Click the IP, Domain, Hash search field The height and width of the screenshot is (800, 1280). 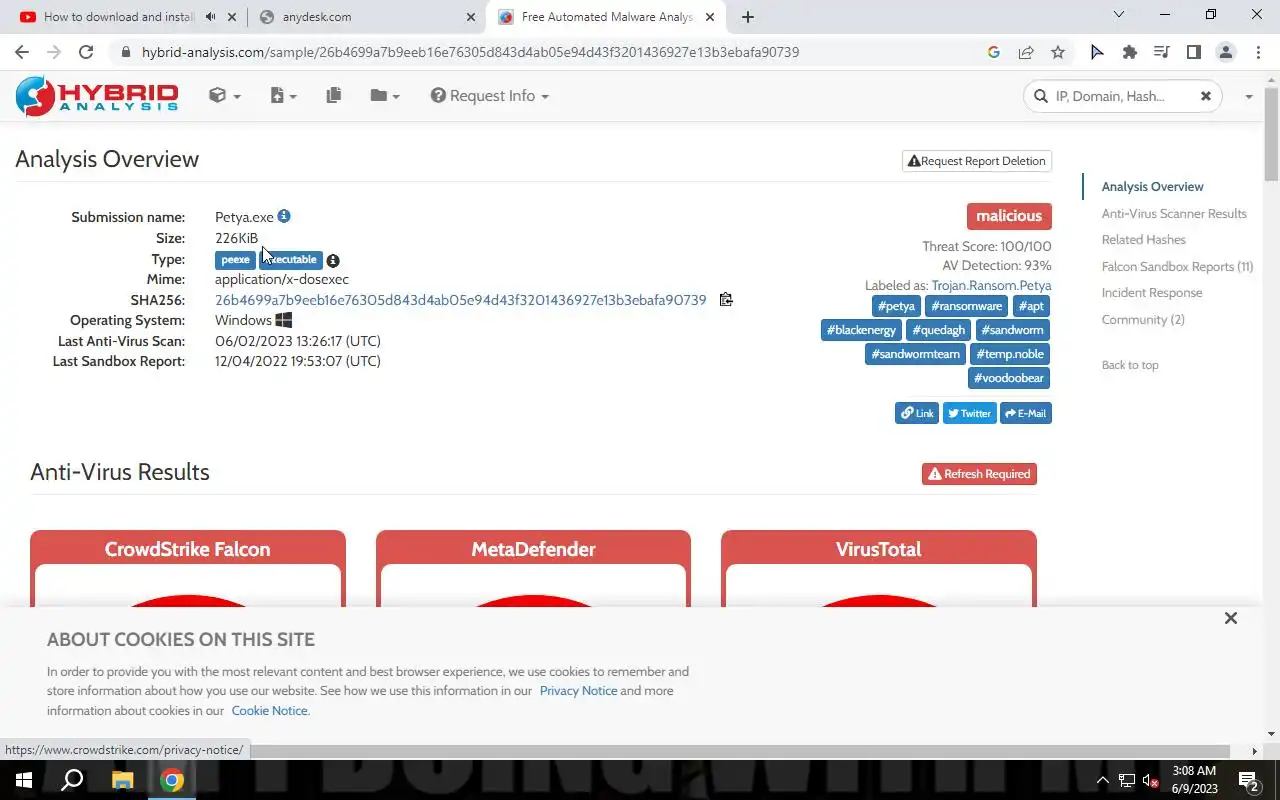click(x=1120, y=96)
